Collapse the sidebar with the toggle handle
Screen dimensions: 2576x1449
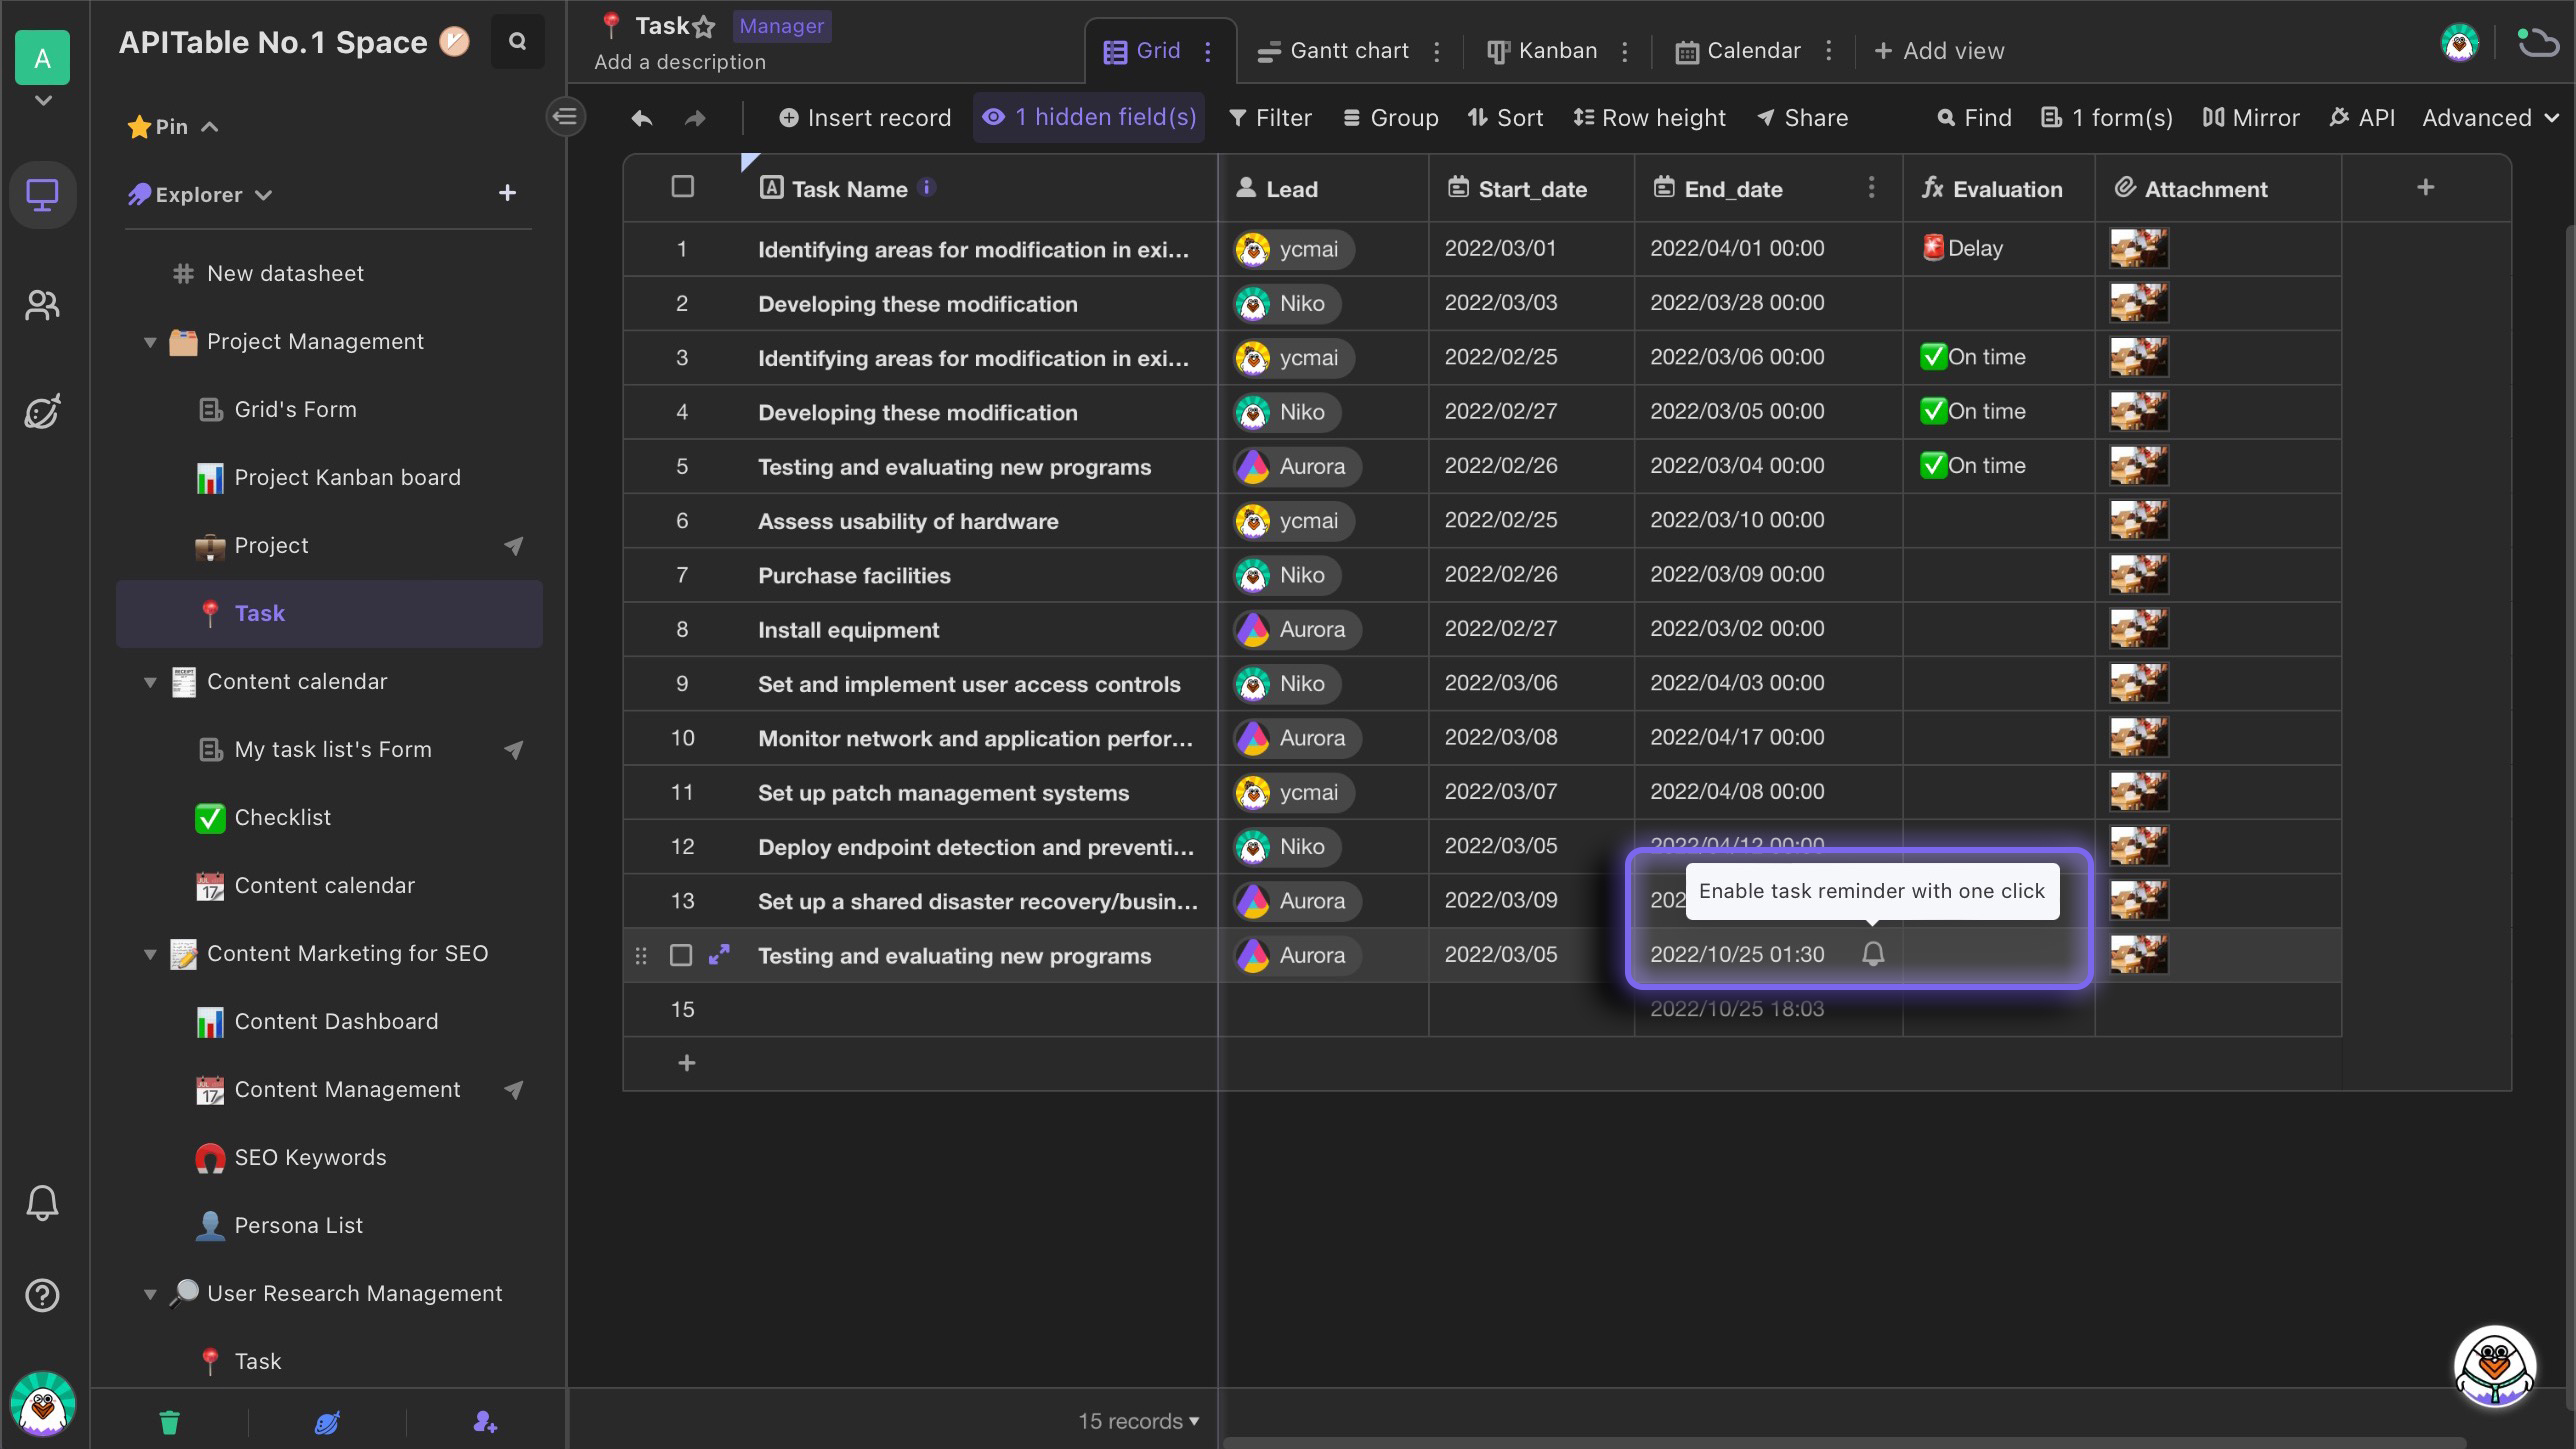(x=566, y=118)
